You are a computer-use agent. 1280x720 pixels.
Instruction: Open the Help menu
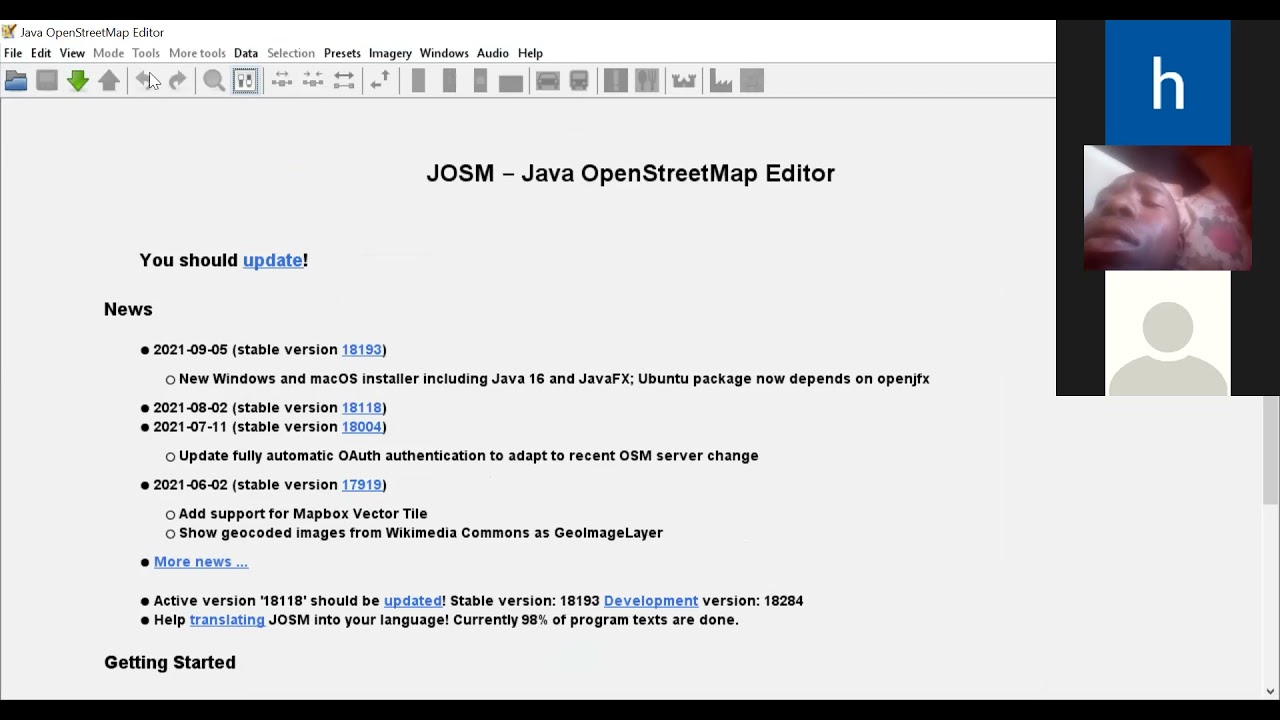click(x=531, y=53)
